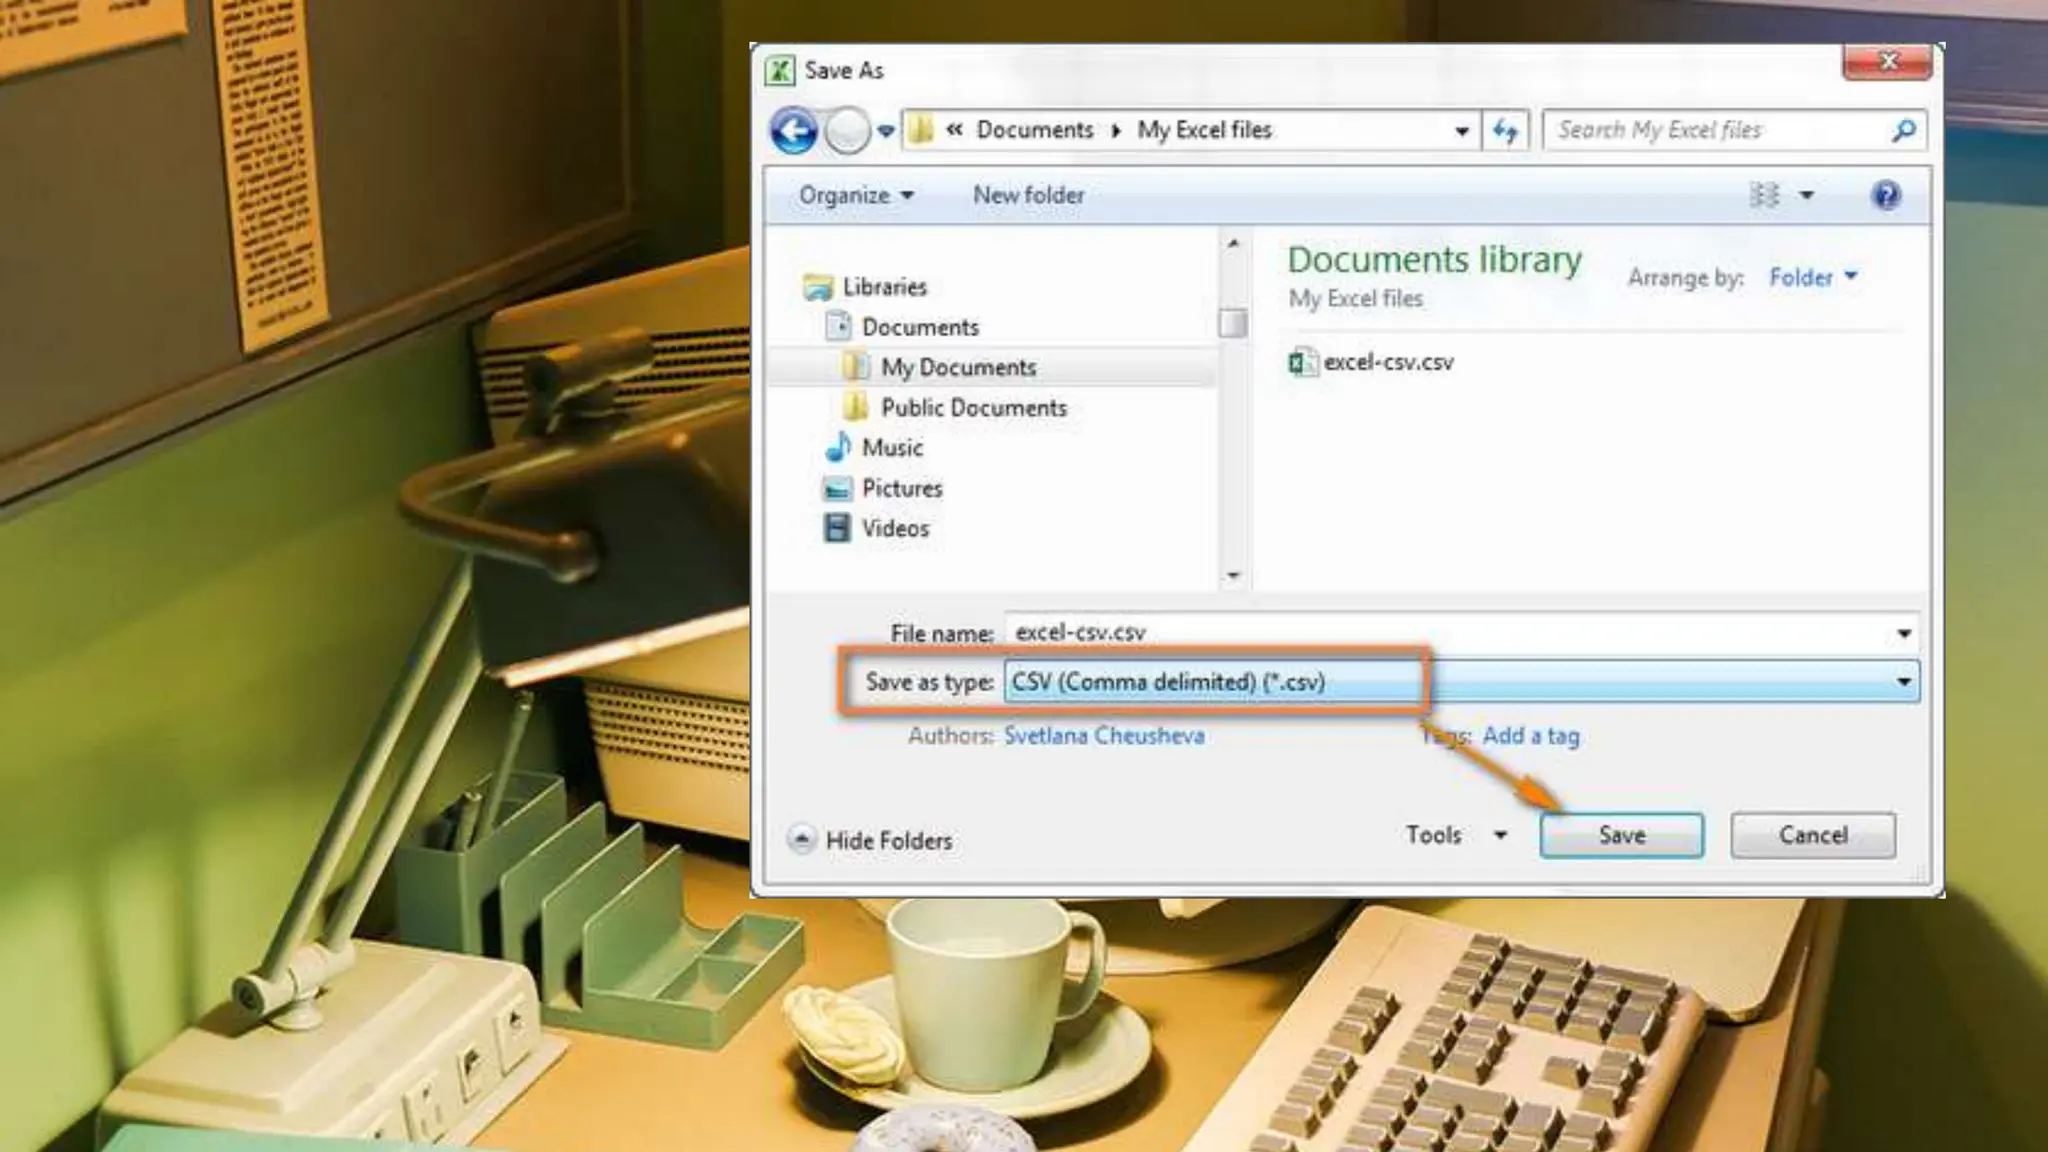Image resolution: width=2048 pixels, height=1152 pixels.
Task: Open Arrange by Folder dropdown
Action: coord(1812,277)
